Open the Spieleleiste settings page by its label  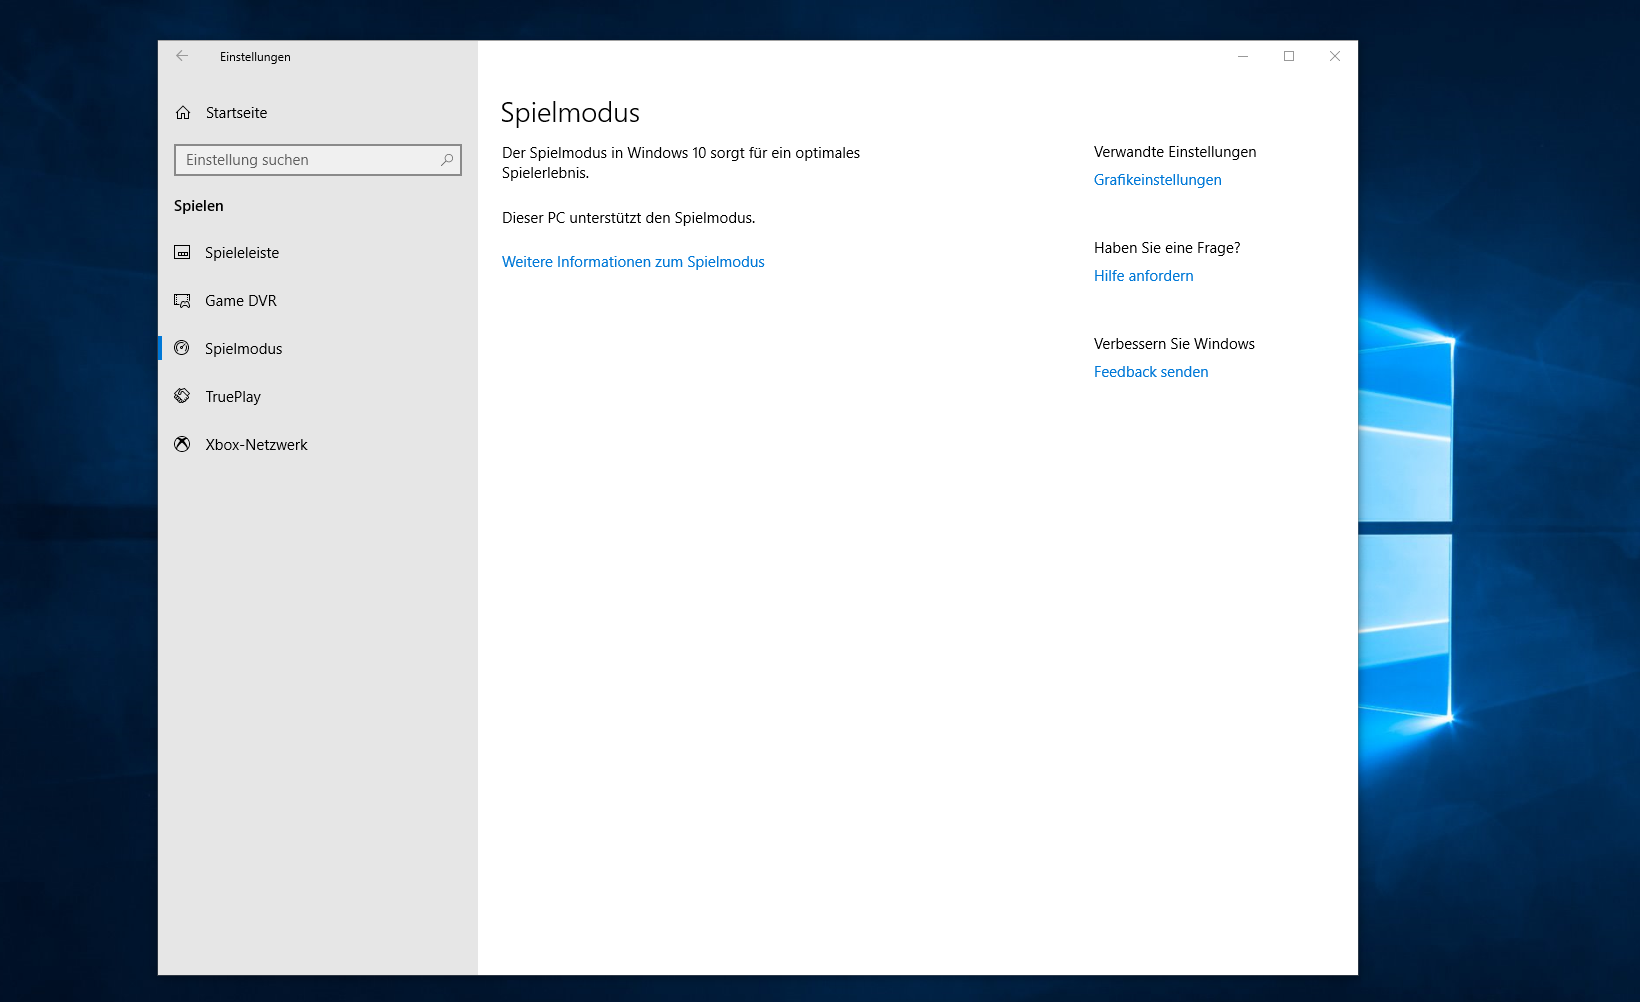point(242,253)
